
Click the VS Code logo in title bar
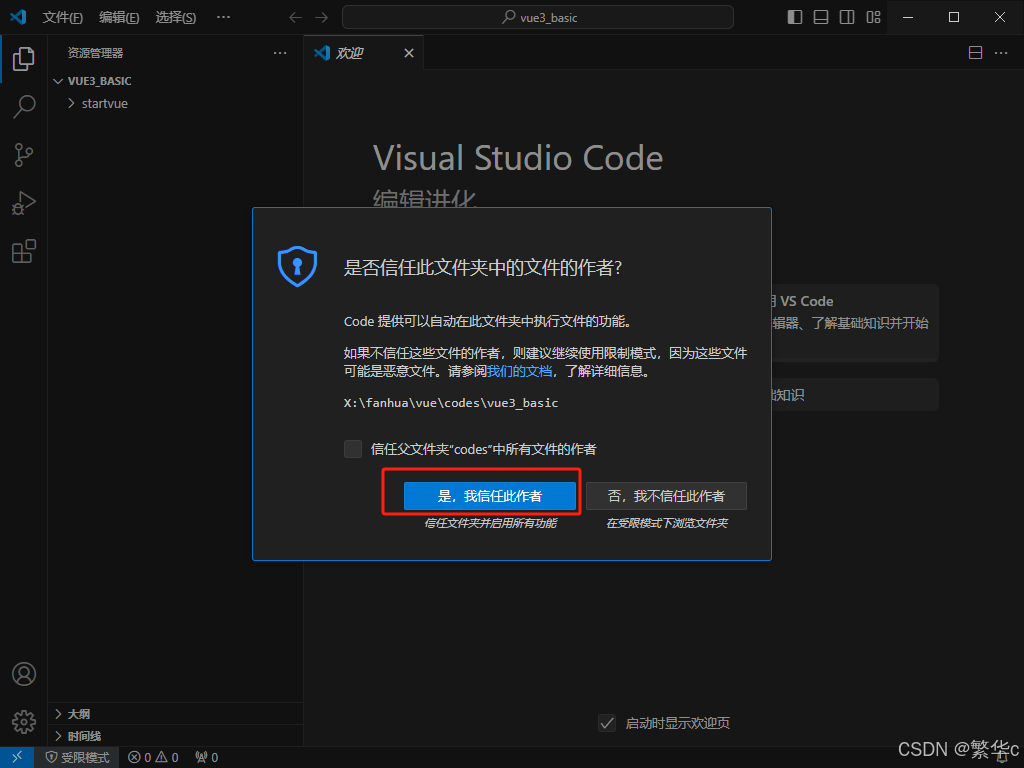(x=18, y=17)
